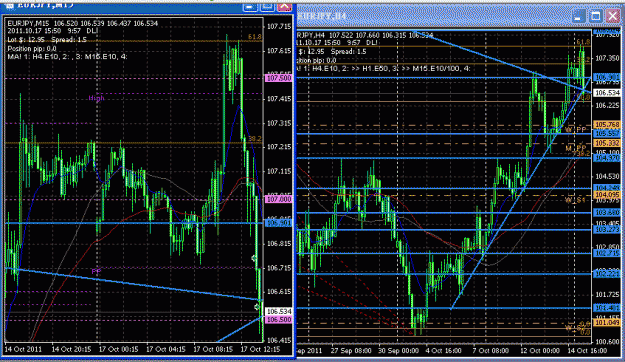Viewport: 625px width, 362px height.
Task: Click '27 Sep 08:00' on H4 time axis
Action: point(351,351)
